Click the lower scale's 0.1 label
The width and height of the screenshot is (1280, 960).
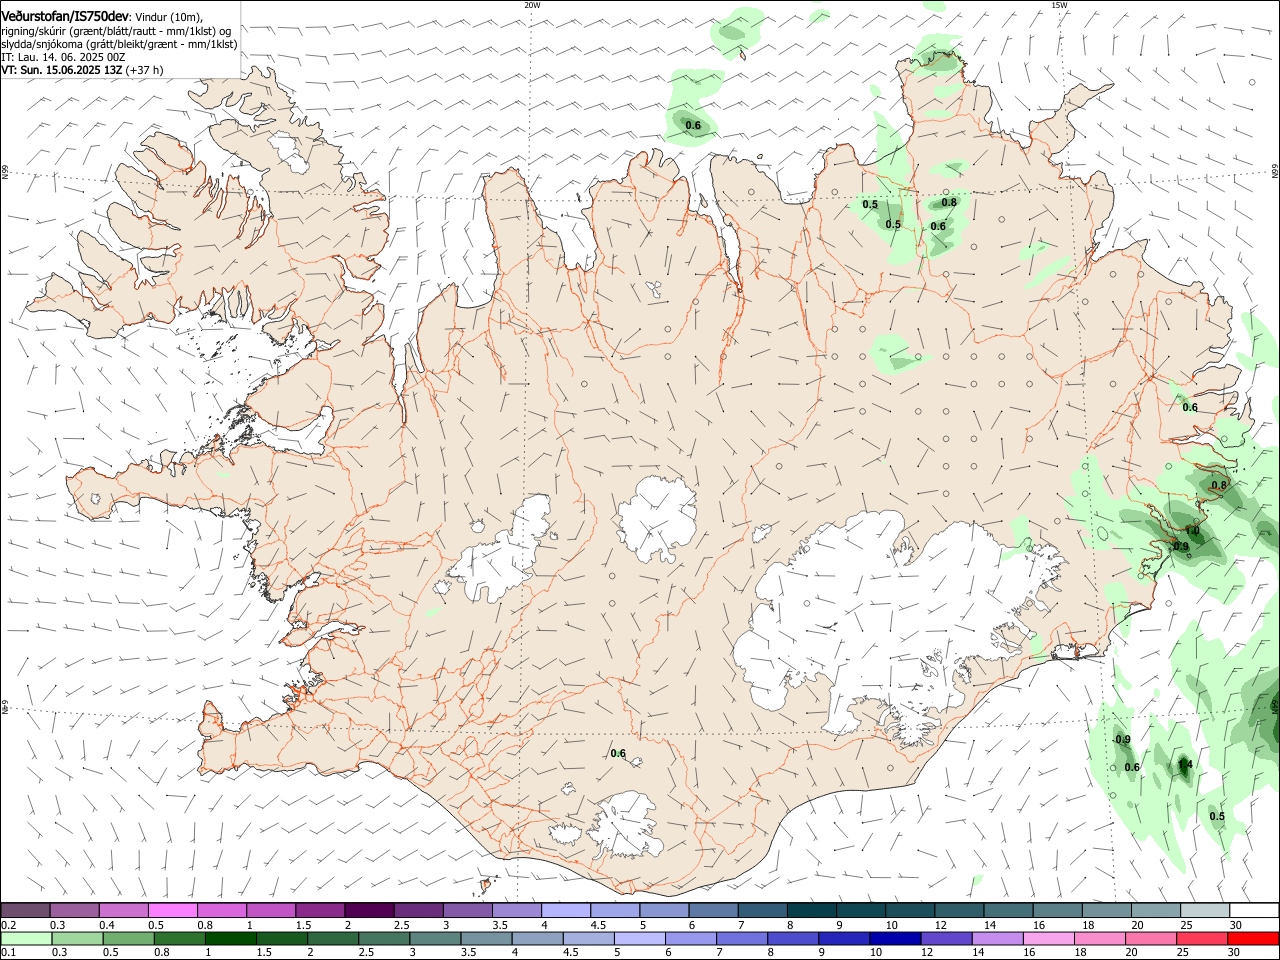click(9, 953)
